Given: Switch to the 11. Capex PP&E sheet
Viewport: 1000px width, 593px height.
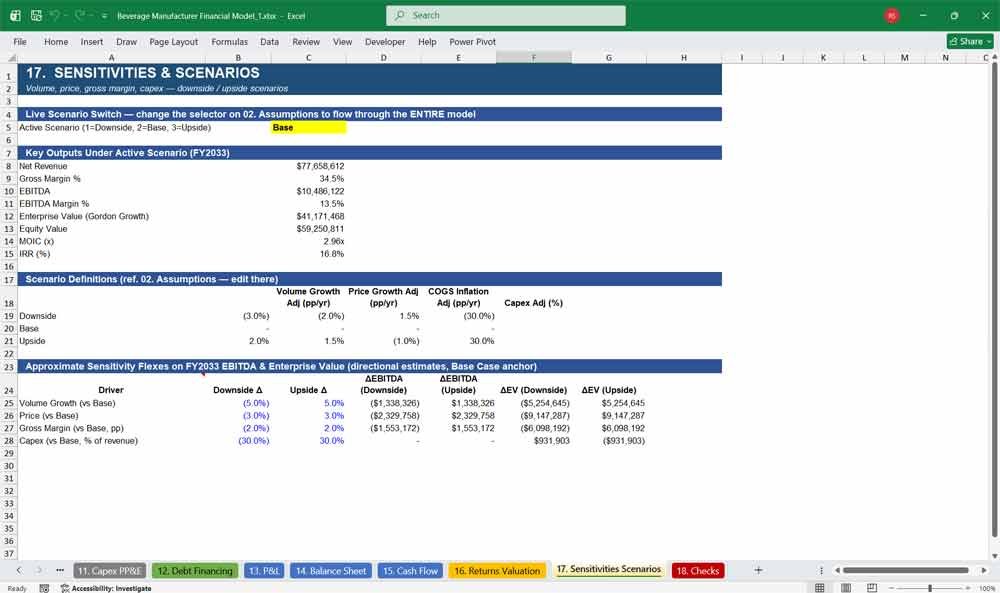Looking at the screenshot, I should click(110, 571).
